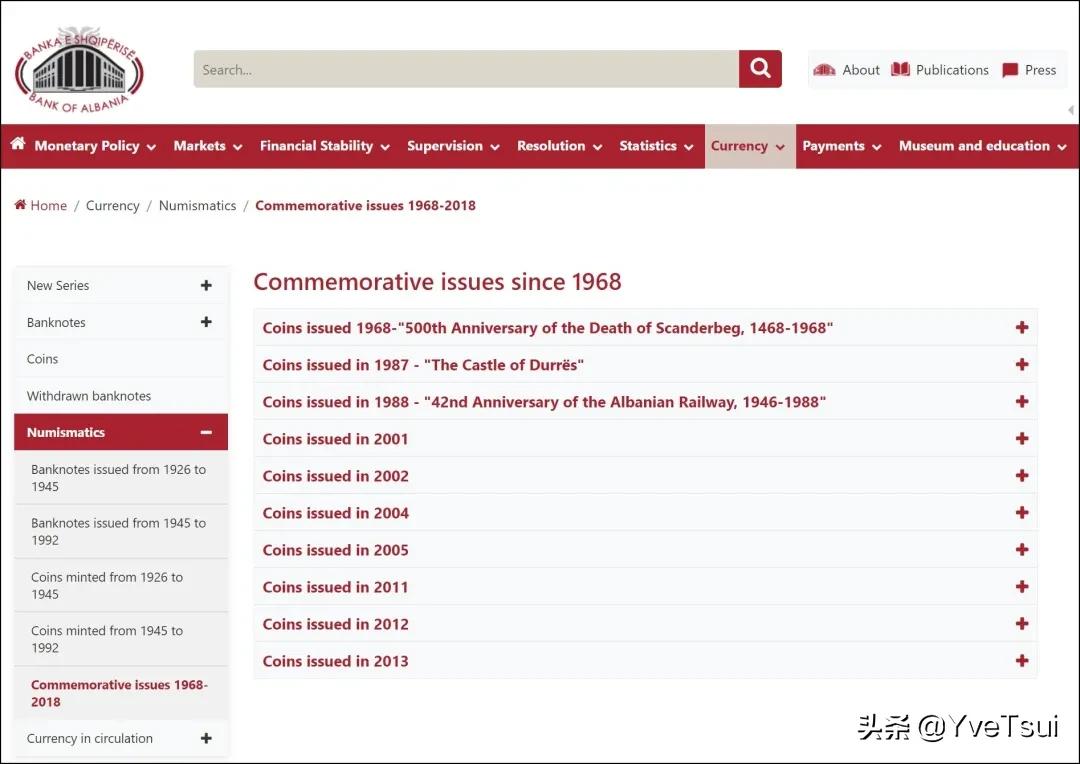Open Coins minted from 1945 to 1992
The height and width of the screenshot is (764, 1080).
pos(121,639)
